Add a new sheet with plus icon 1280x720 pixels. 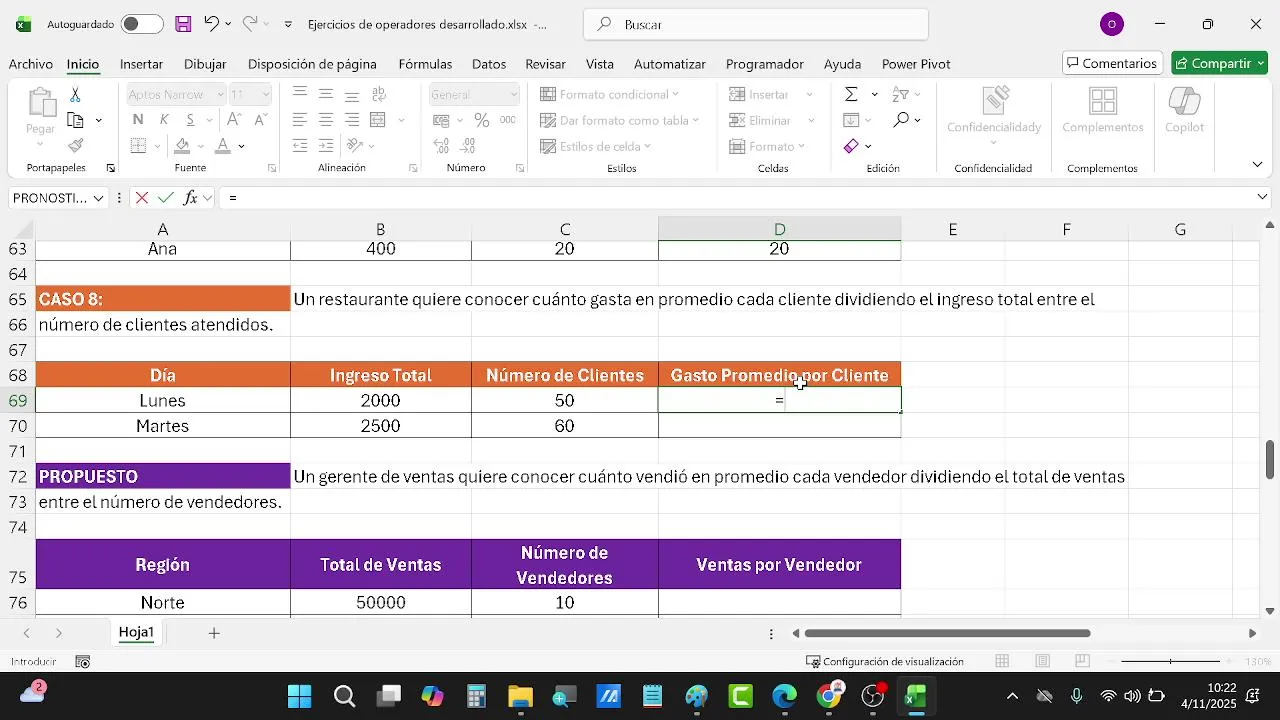[213, 633]
